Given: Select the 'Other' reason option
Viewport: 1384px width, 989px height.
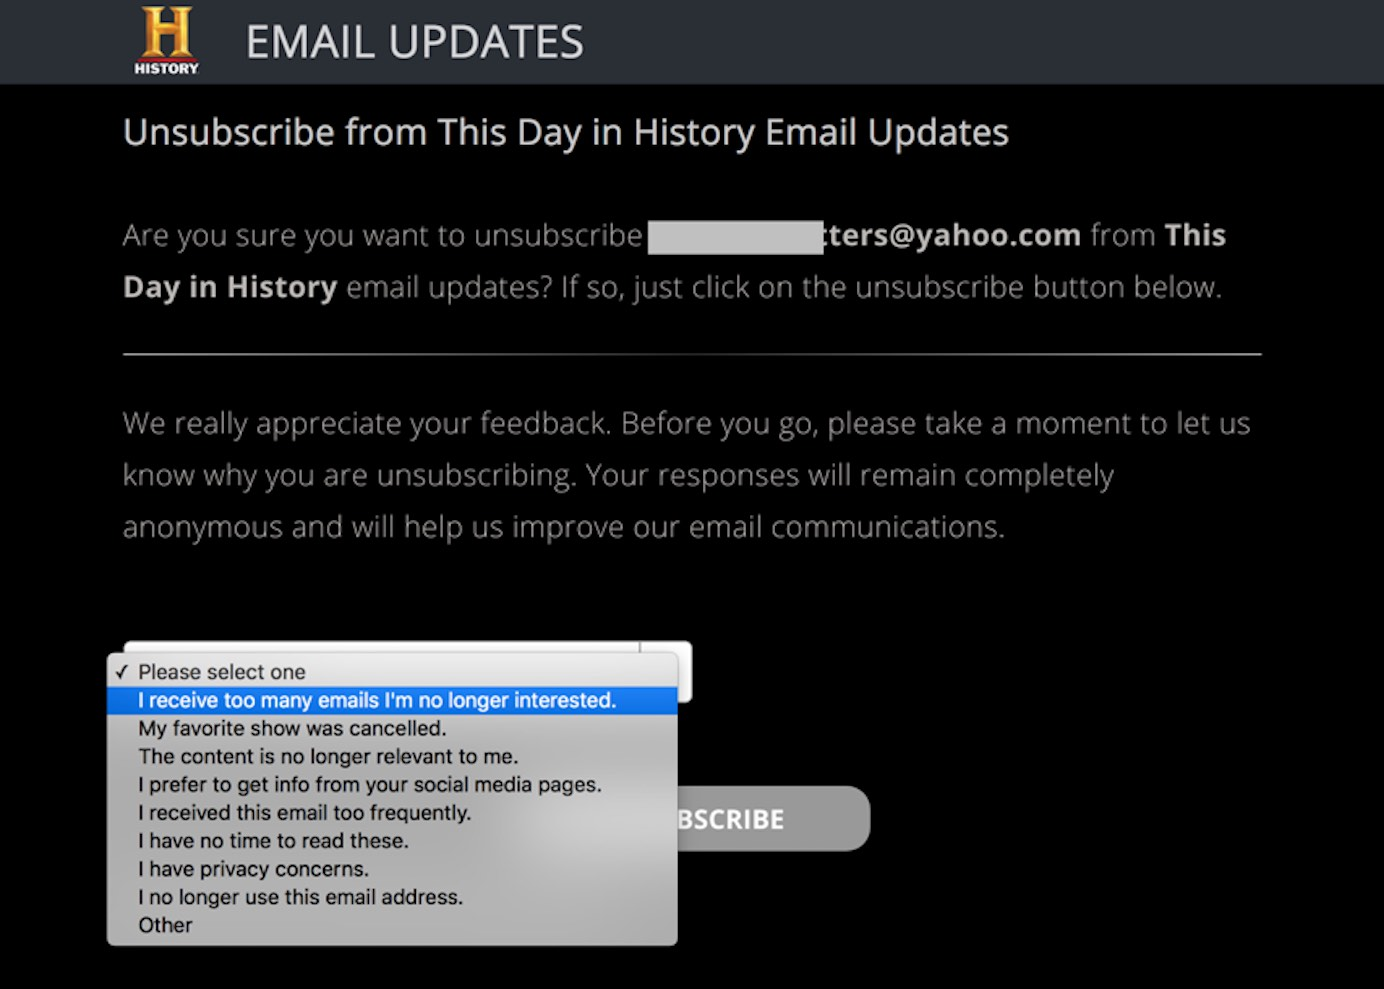Looking at the screenshot, I should click(x=165, y=925).
